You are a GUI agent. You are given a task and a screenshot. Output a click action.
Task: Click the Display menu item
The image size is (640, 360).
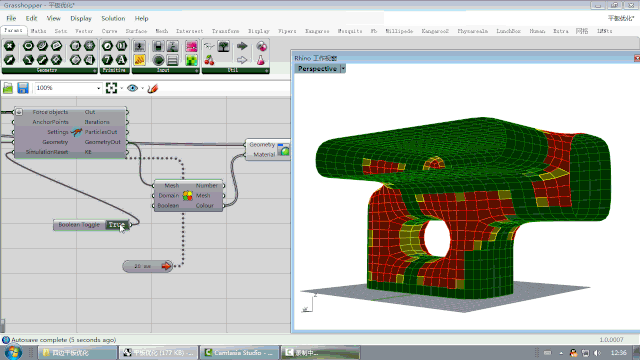click(81, 18)
